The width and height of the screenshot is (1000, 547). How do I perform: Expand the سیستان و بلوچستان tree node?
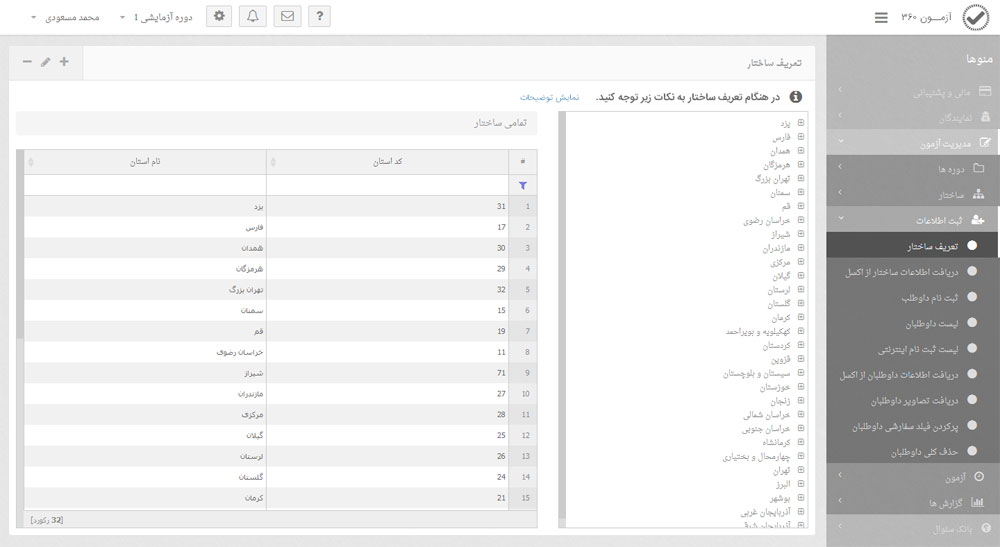point(801,372)
